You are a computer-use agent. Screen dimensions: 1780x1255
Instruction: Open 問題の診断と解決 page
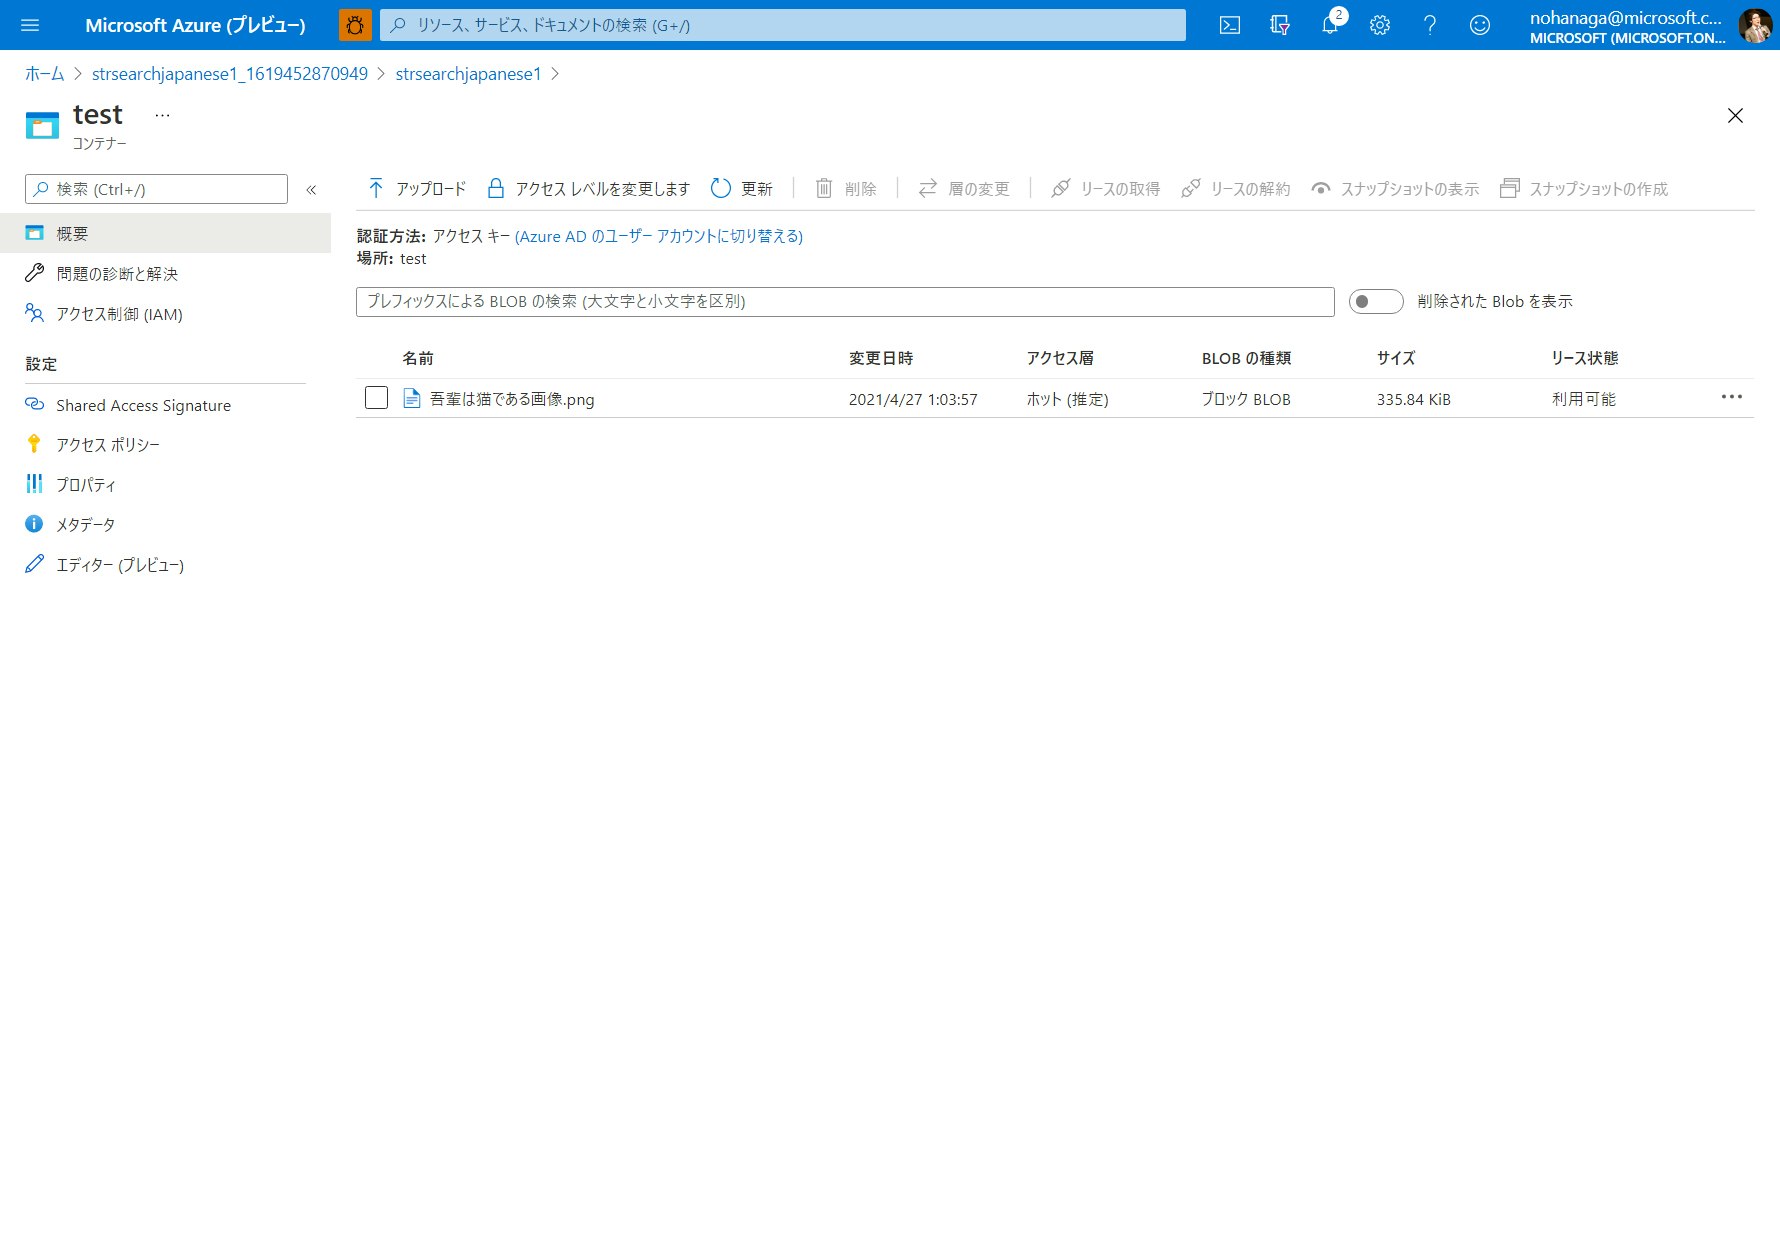pyautogui.click(x=116, y=273)
